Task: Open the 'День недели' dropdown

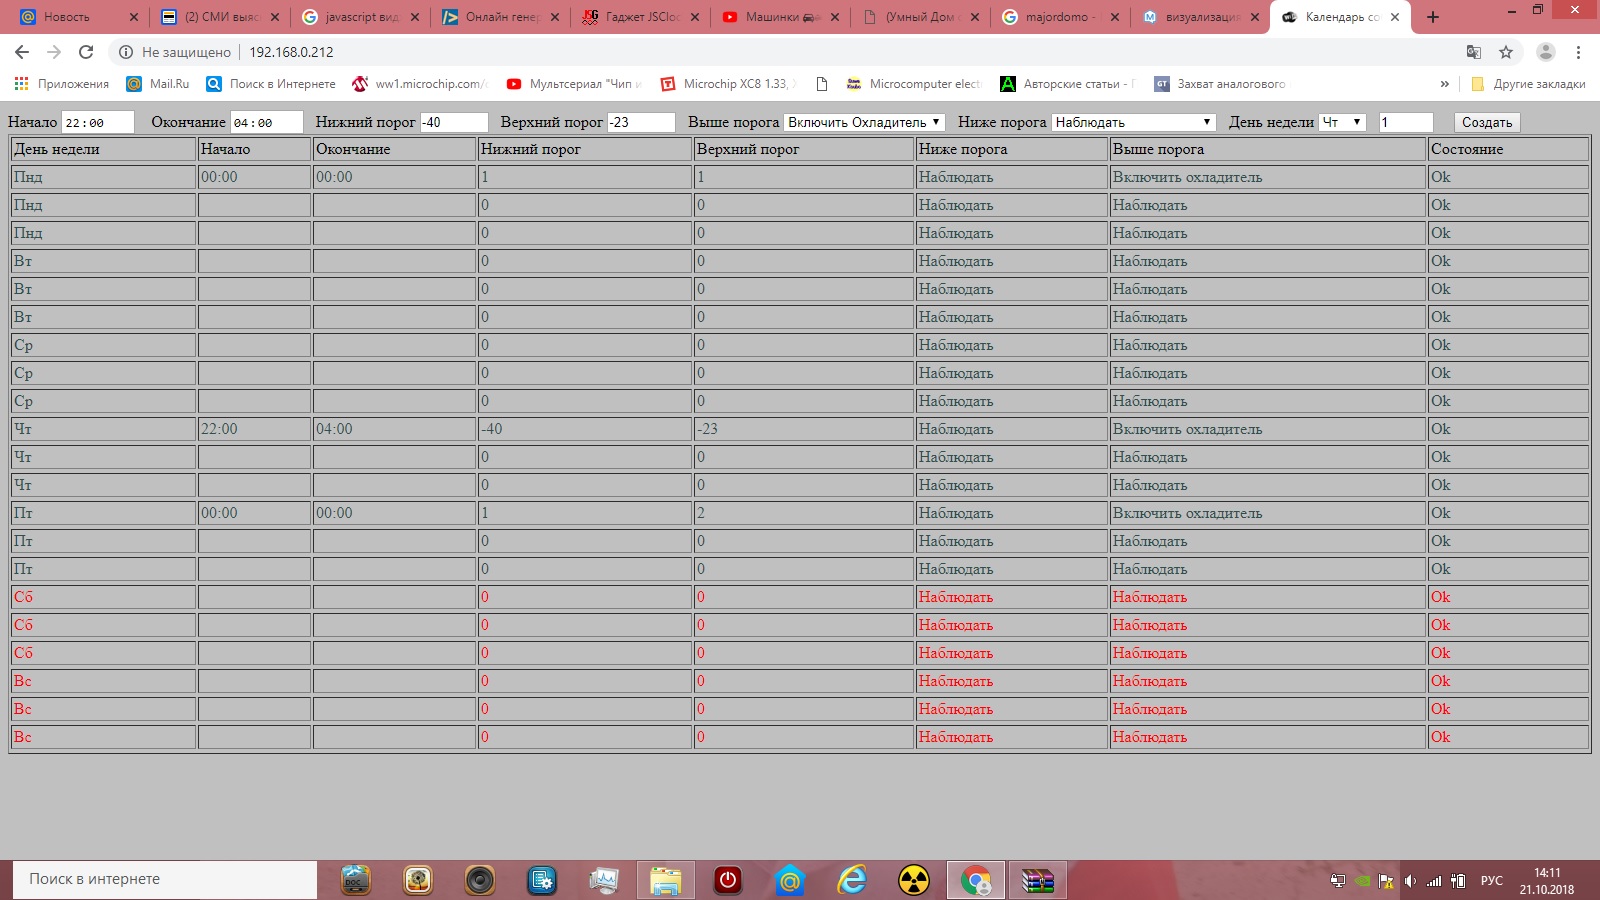Action: pyautogui.click(x=1342, y=122)
